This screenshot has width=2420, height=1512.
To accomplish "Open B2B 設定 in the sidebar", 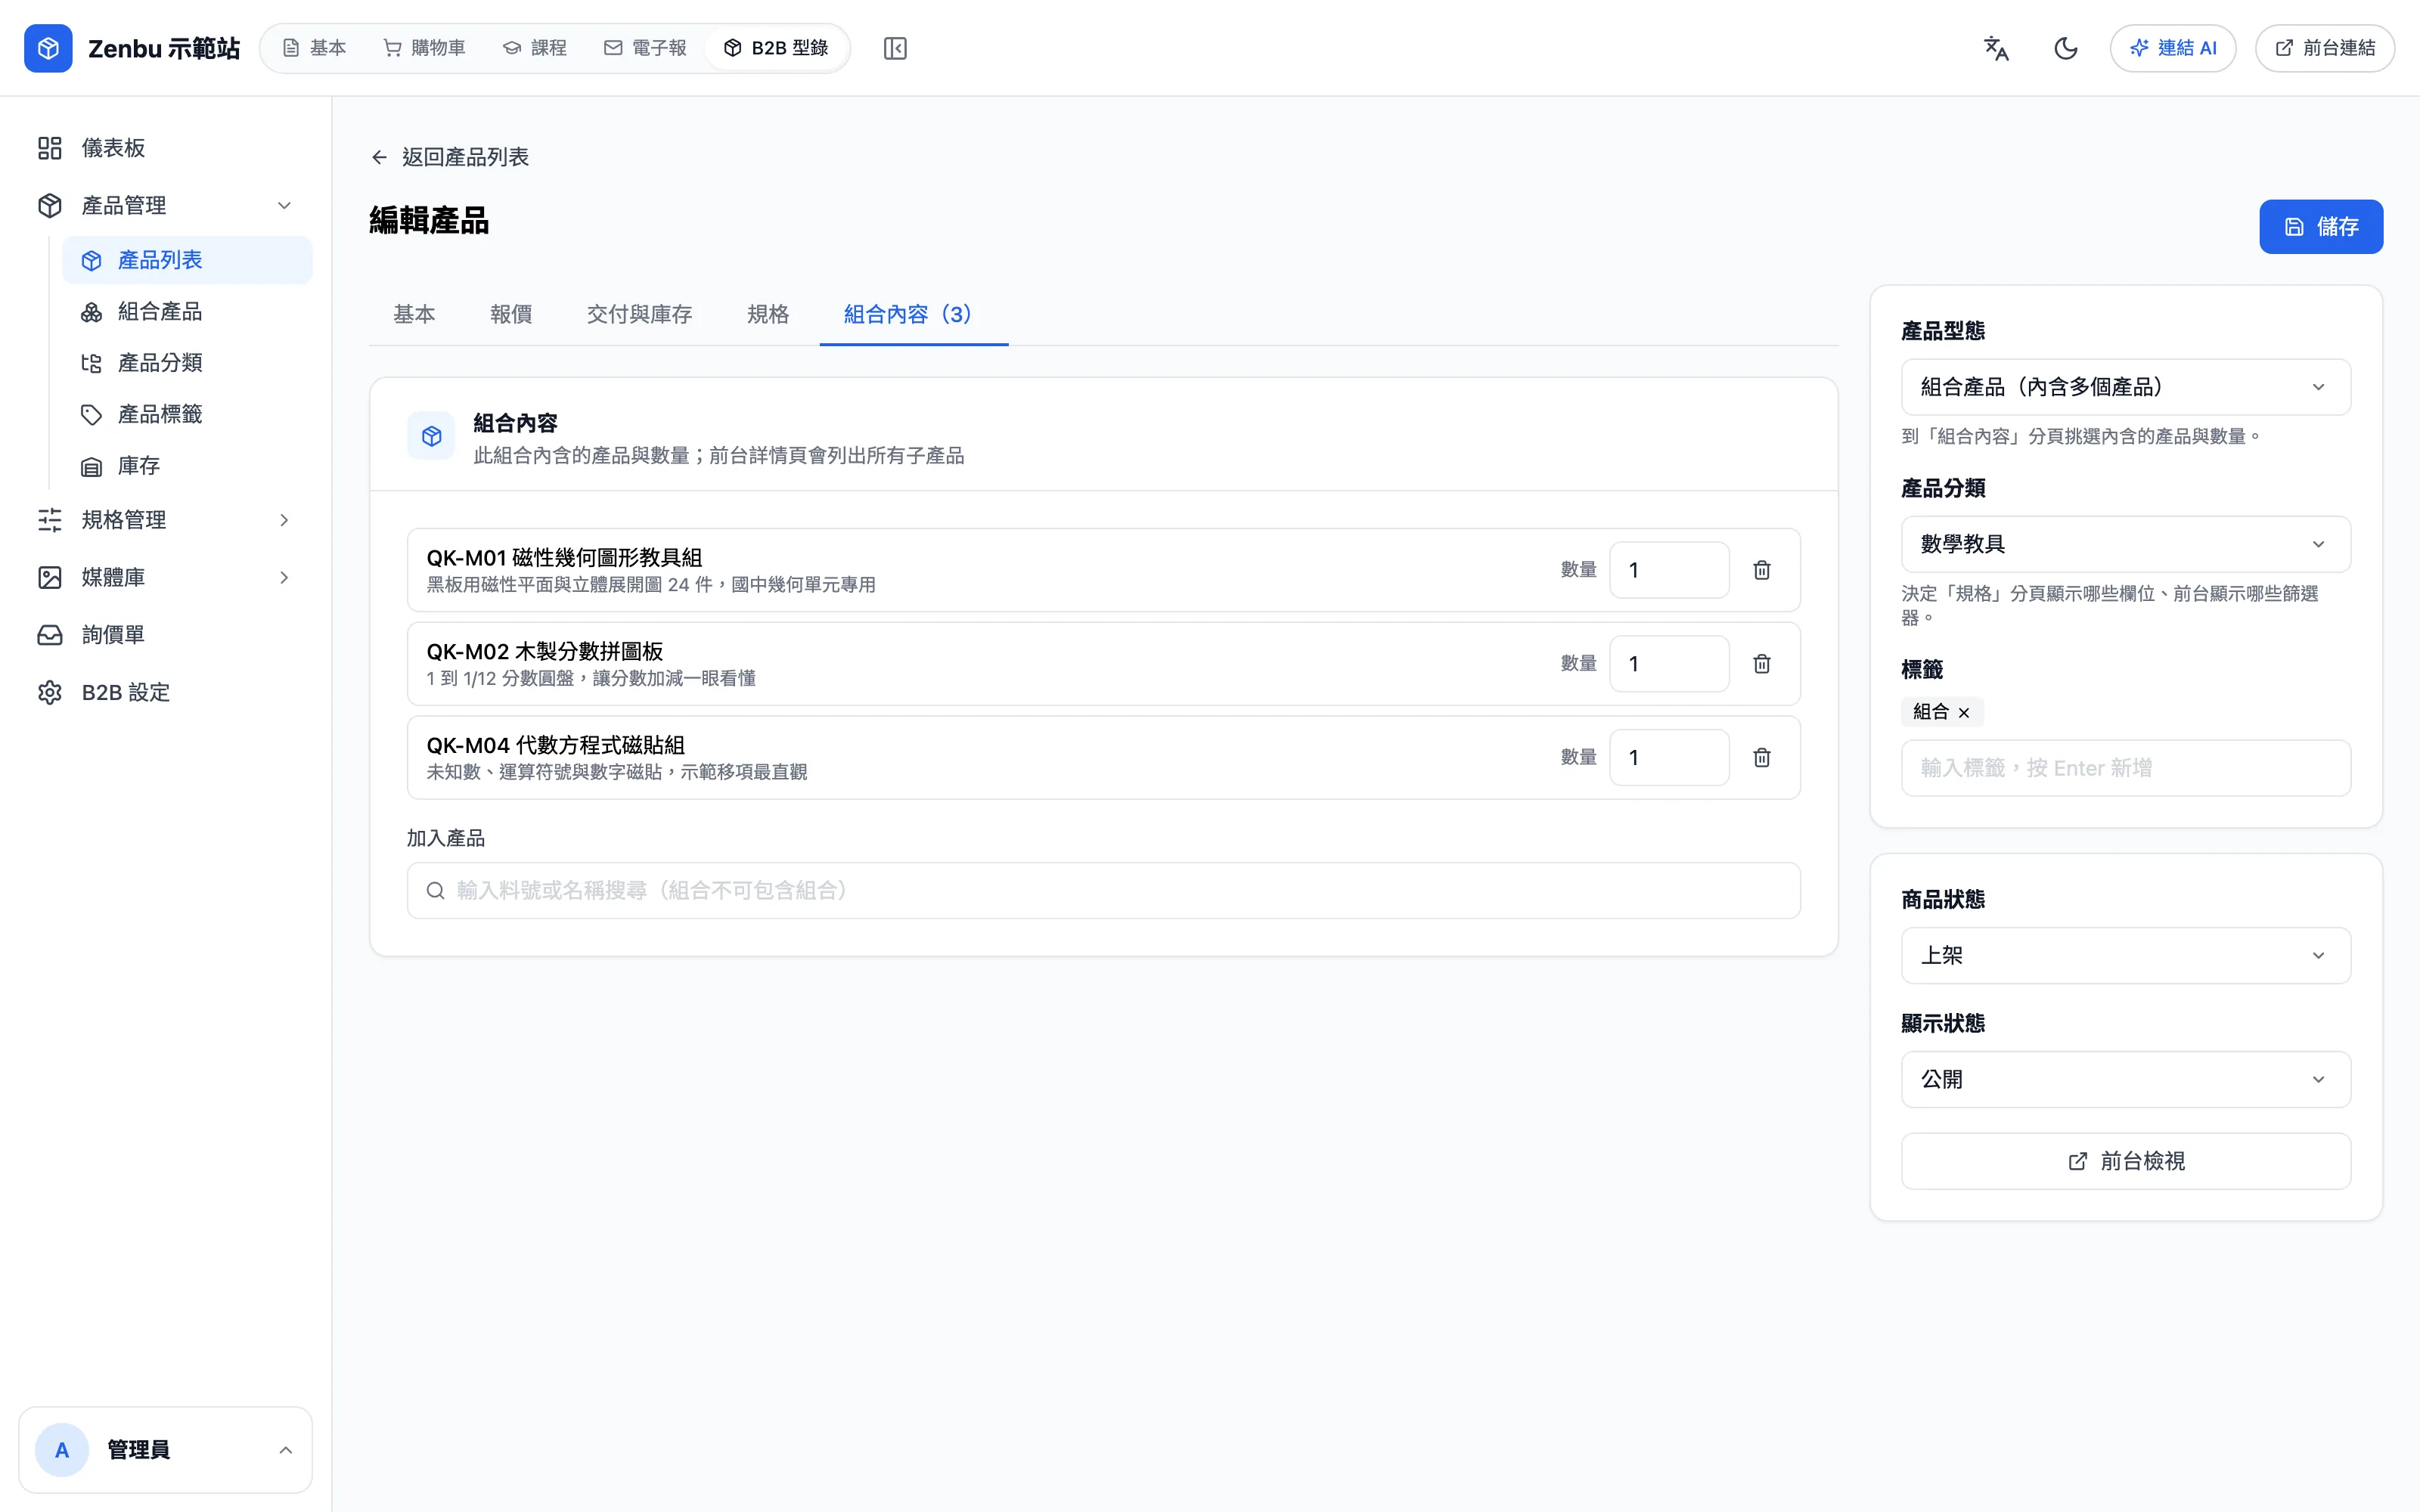I will tap(166, 692).
